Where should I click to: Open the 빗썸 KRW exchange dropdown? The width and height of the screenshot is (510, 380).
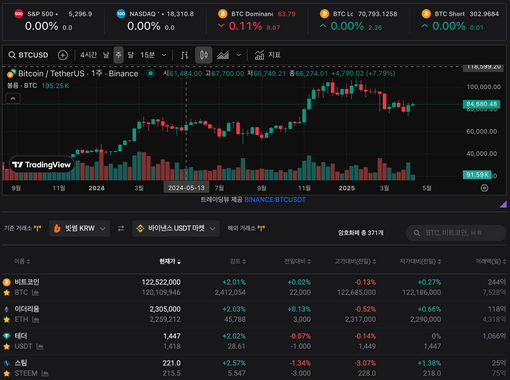(x=79, y=228)
